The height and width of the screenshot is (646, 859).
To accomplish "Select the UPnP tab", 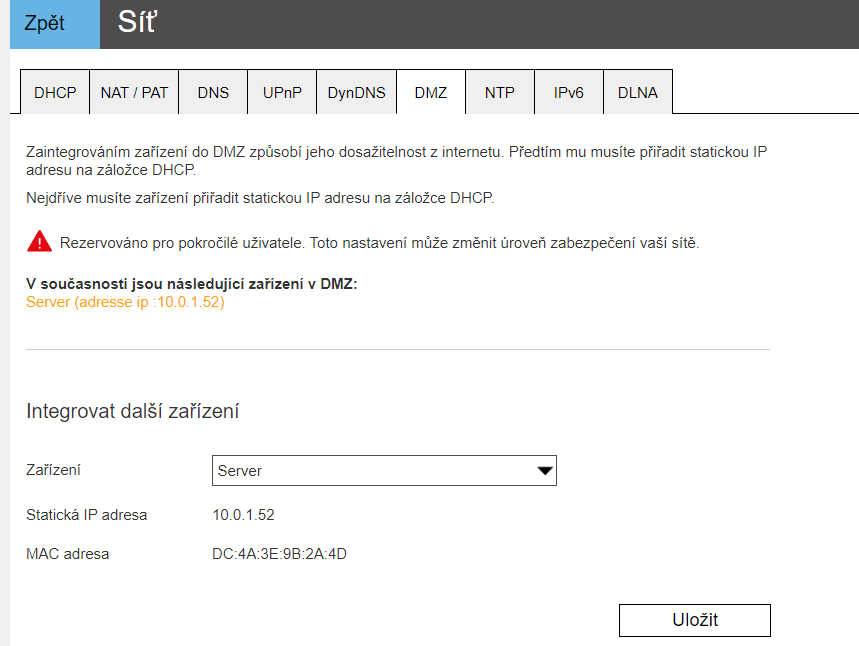I will point(282,93).
